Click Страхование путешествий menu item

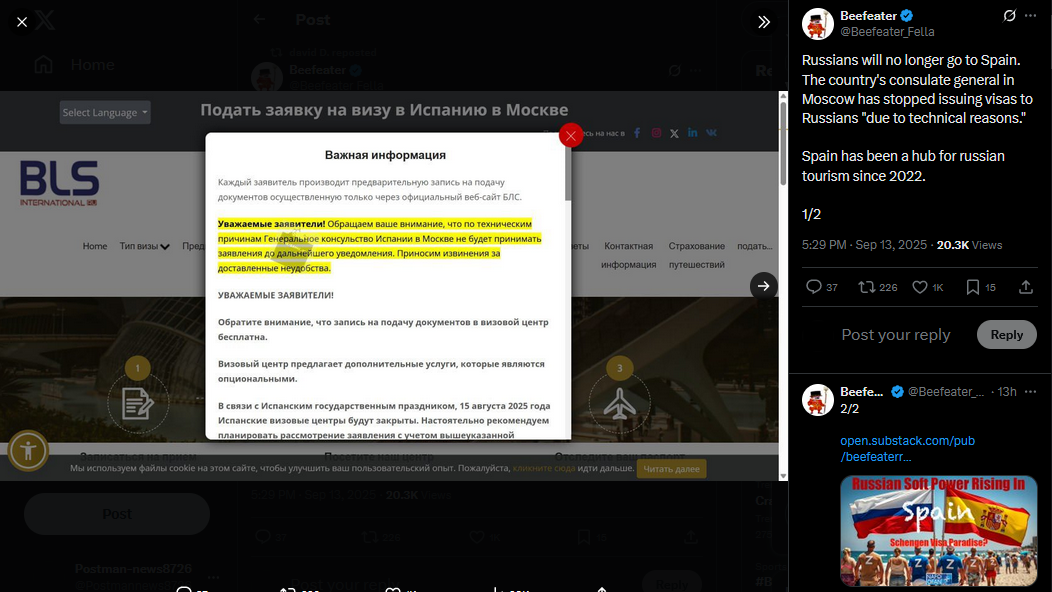pos(696,255)
